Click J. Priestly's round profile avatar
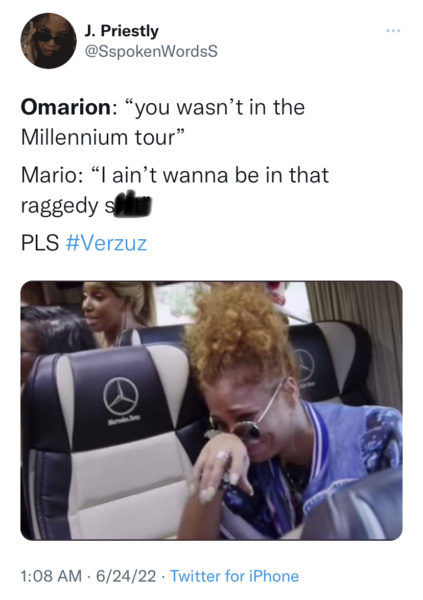The height and width of the screenshot is (600, 423). 48,41
